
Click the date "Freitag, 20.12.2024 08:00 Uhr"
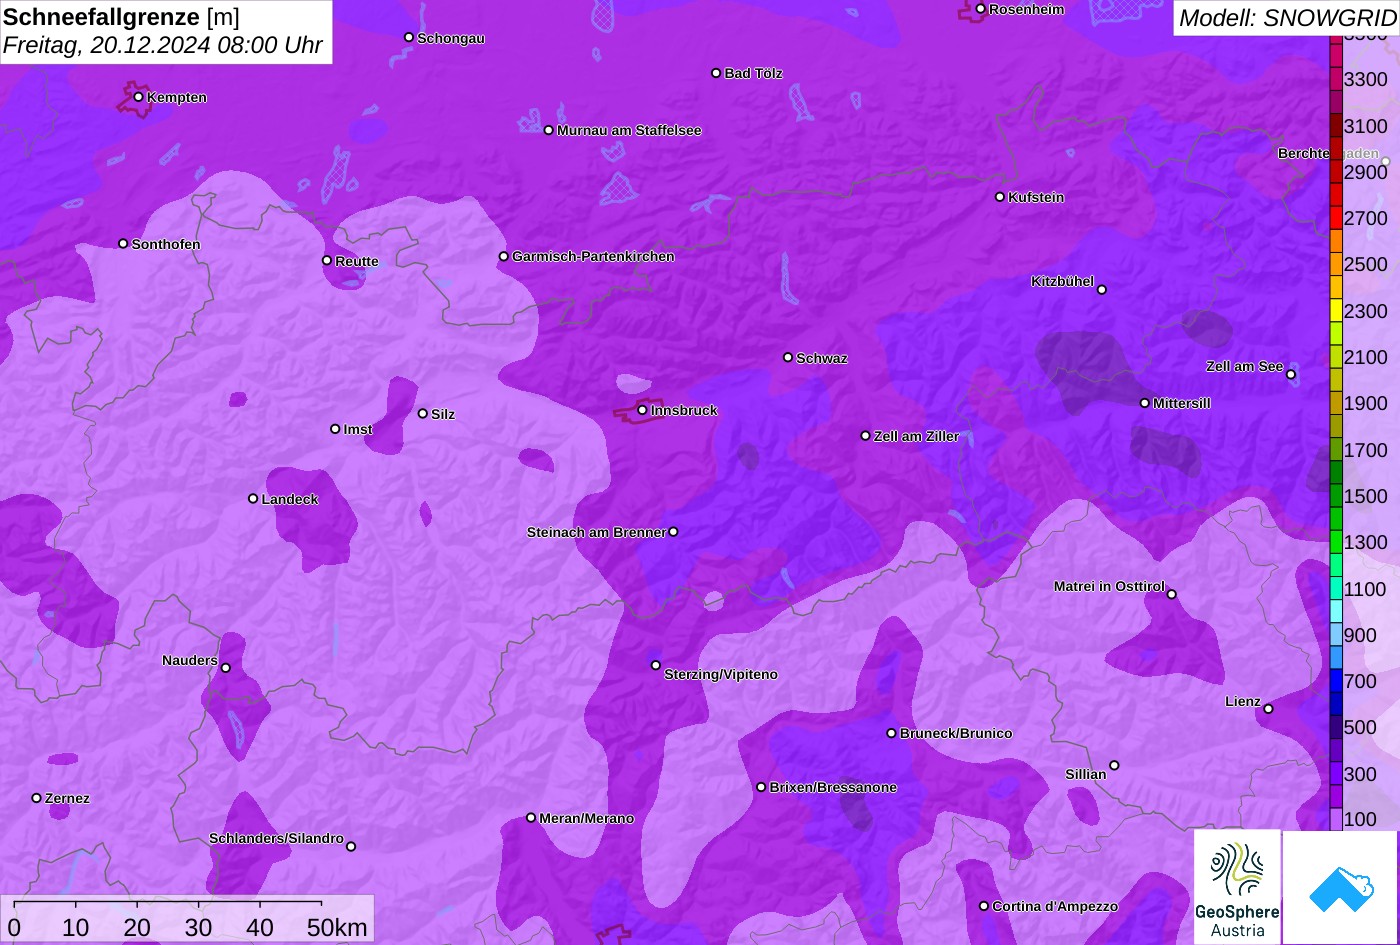coord(163,46)
